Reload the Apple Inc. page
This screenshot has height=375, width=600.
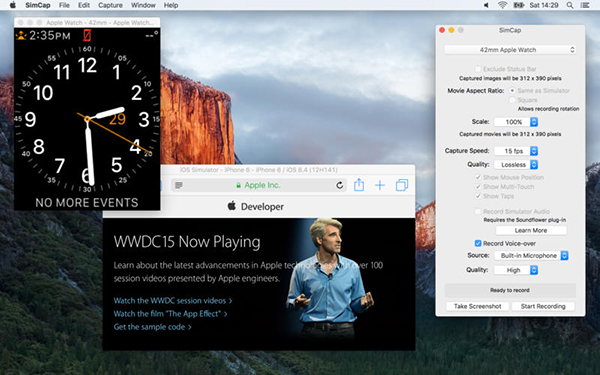click(339, 186)
